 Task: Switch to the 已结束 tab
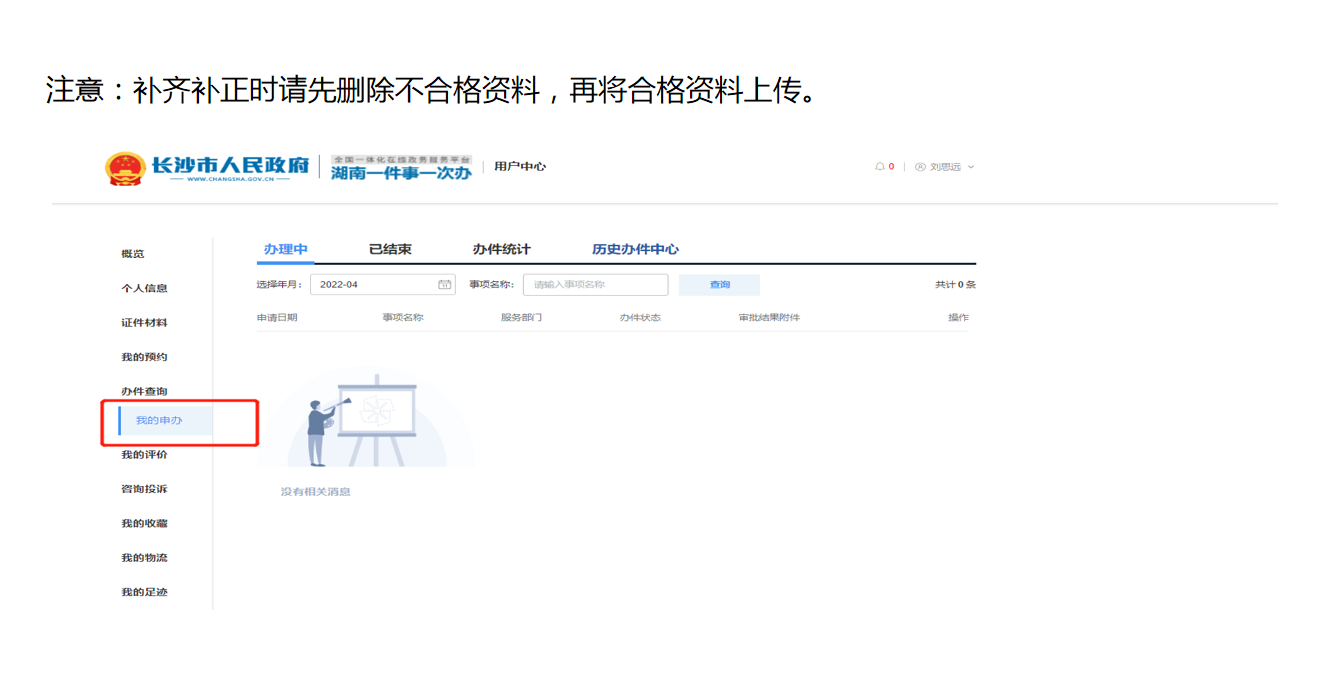click(x=390, y=249)
